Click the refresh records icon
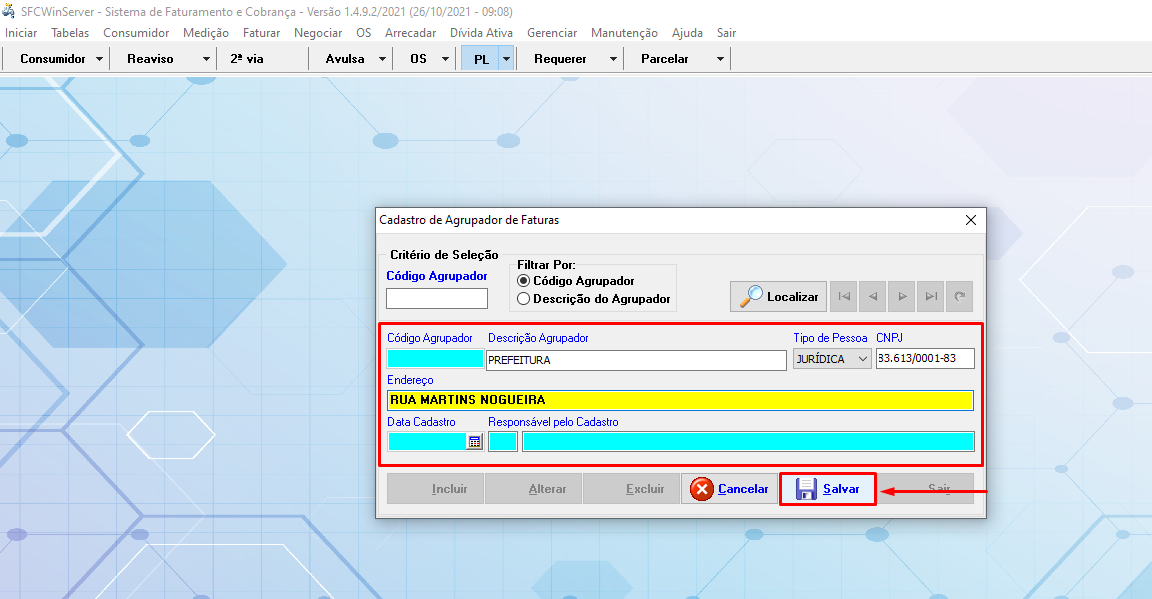 click(x=959, y=296)
